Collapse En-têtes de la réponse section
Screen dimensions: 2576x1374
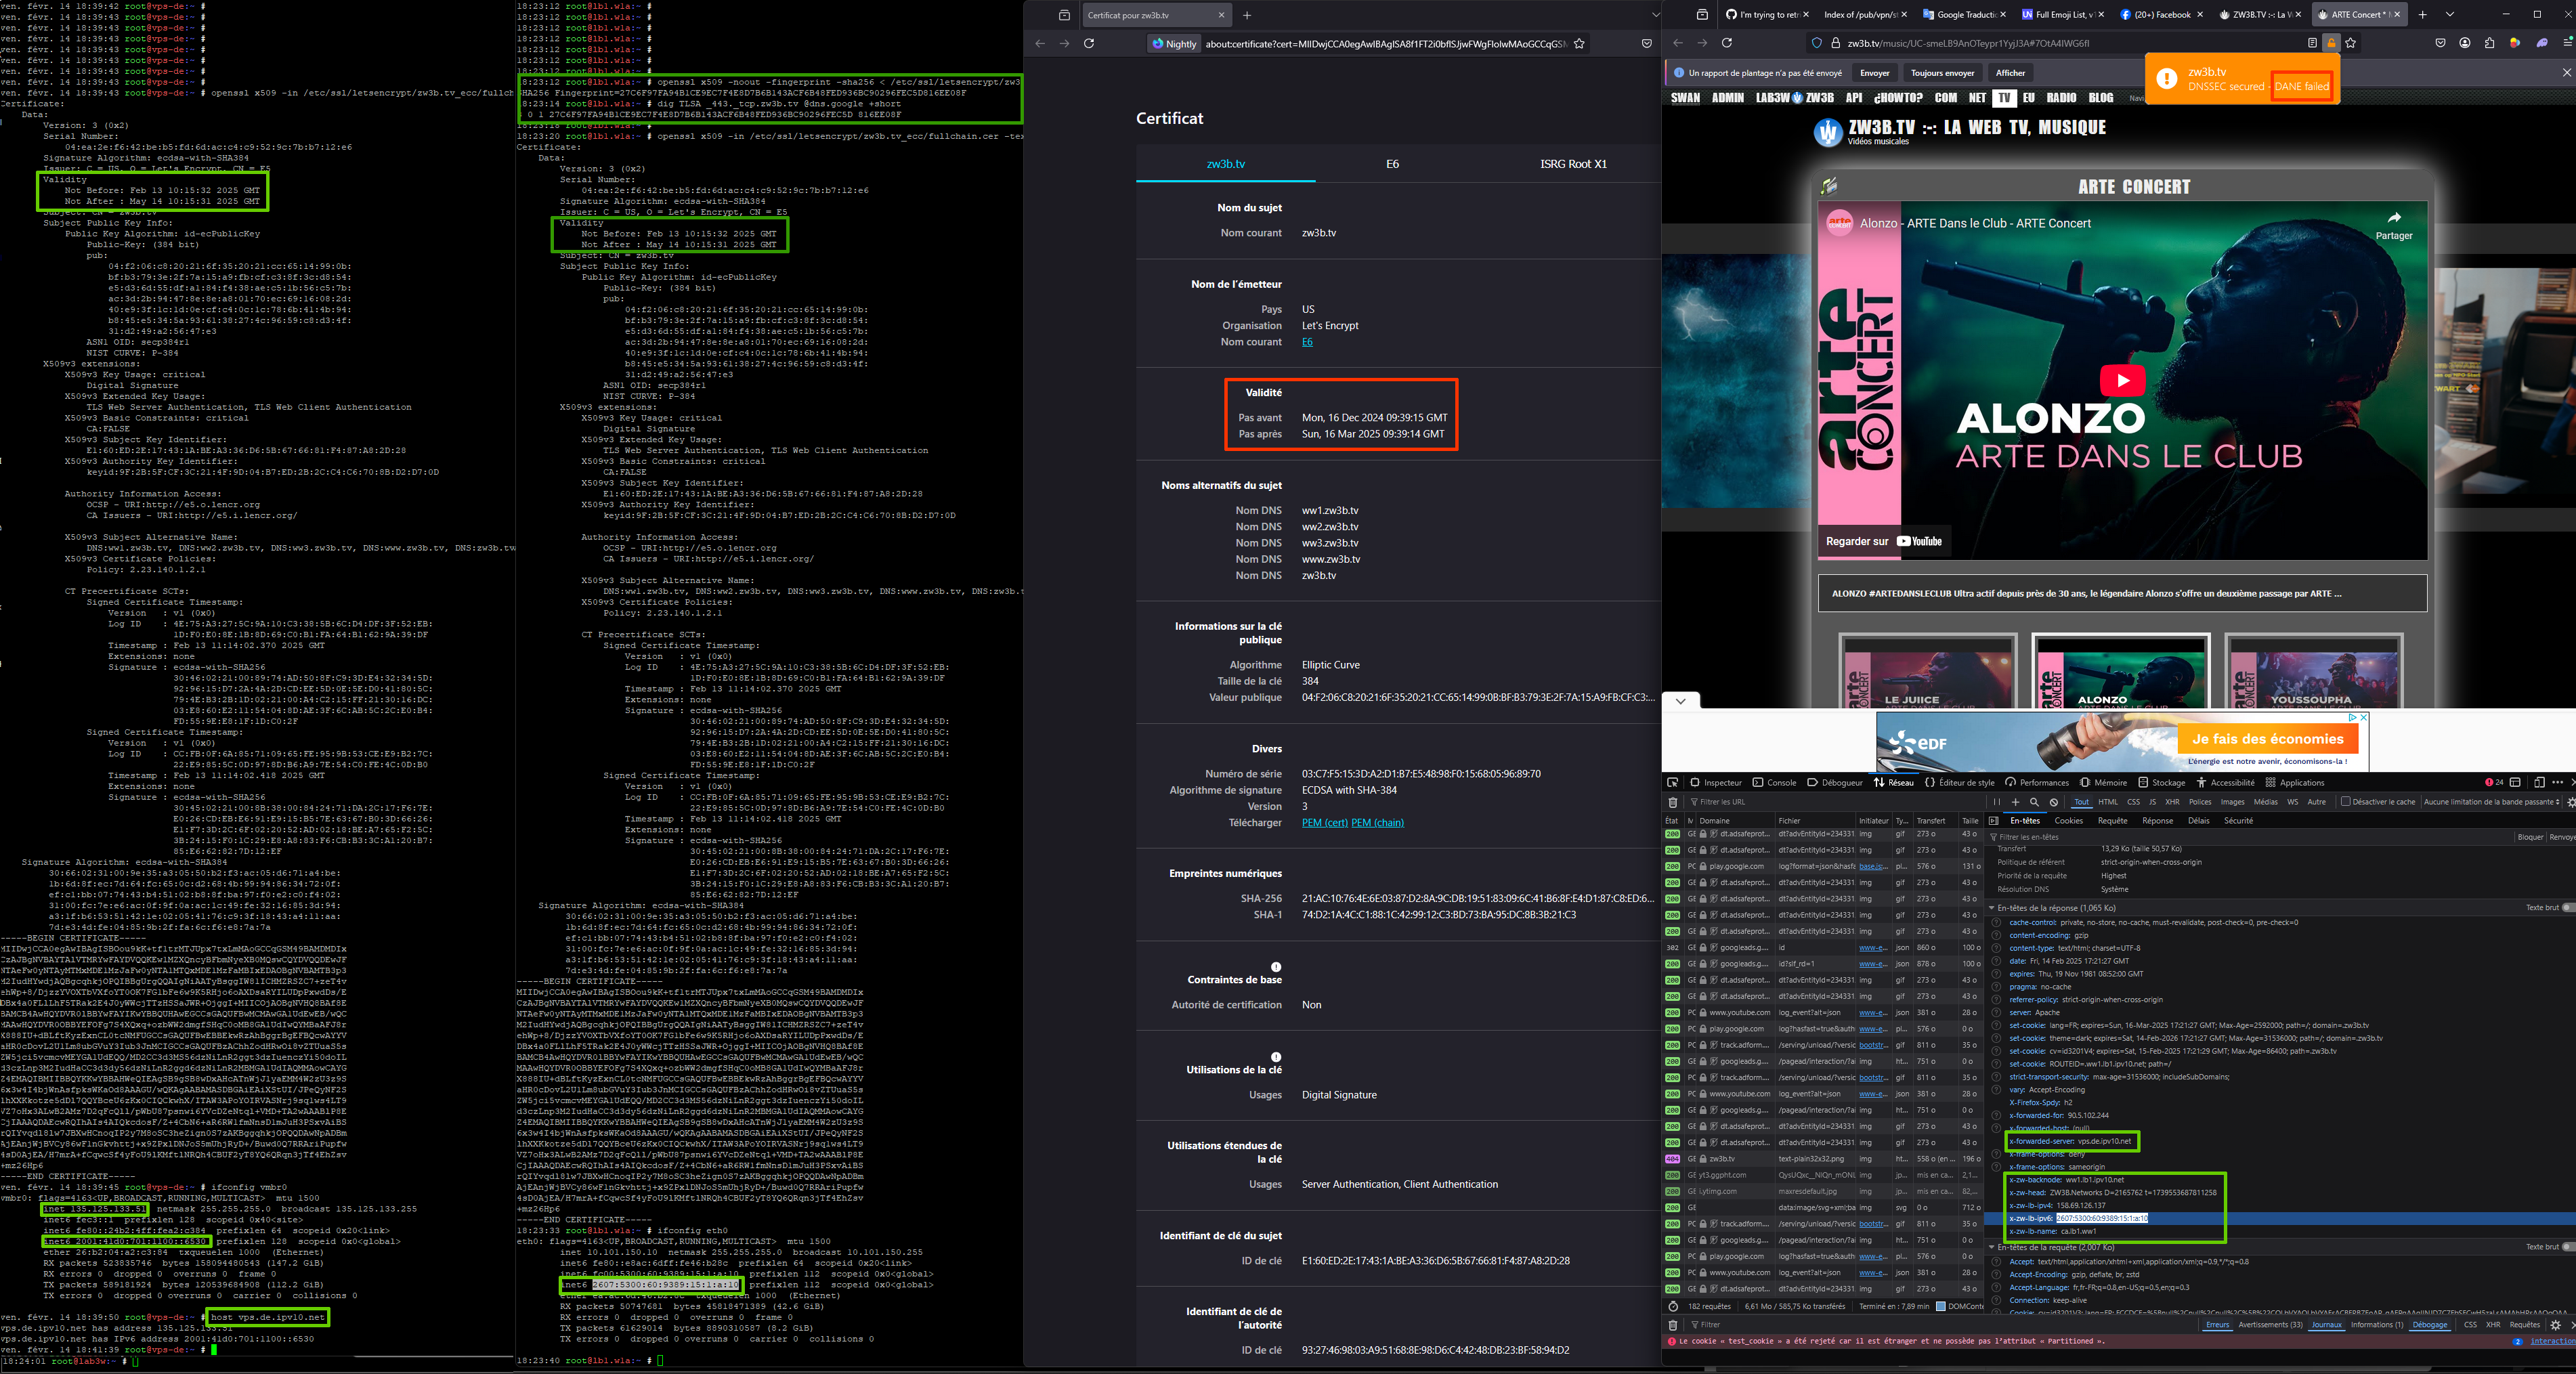[x=1992, y=908]
